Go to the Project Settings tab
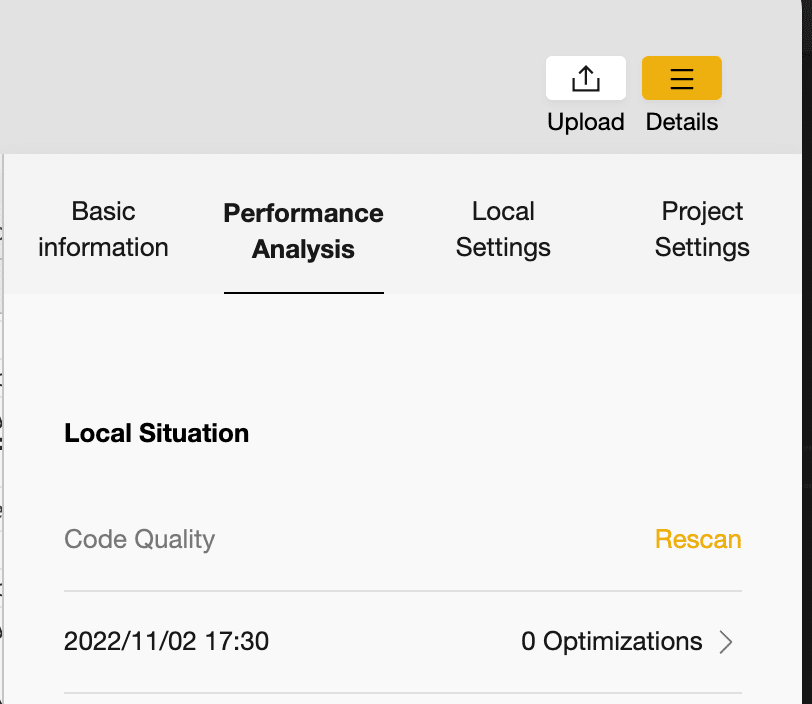Image resolution: width=812 pixels, height=704 pixels. [702, 229]
